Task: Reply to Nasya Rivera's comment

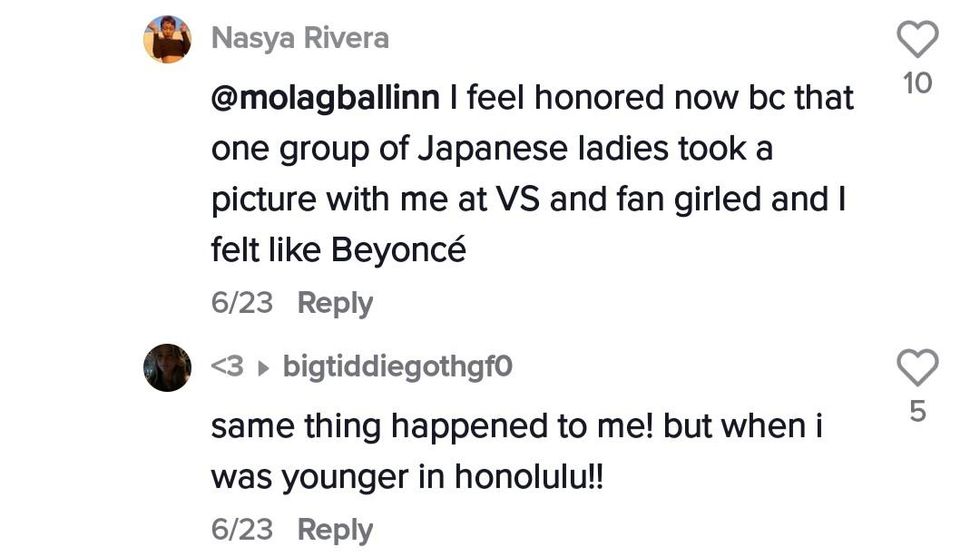Action: pyautogui.click(x=335, y=303)
